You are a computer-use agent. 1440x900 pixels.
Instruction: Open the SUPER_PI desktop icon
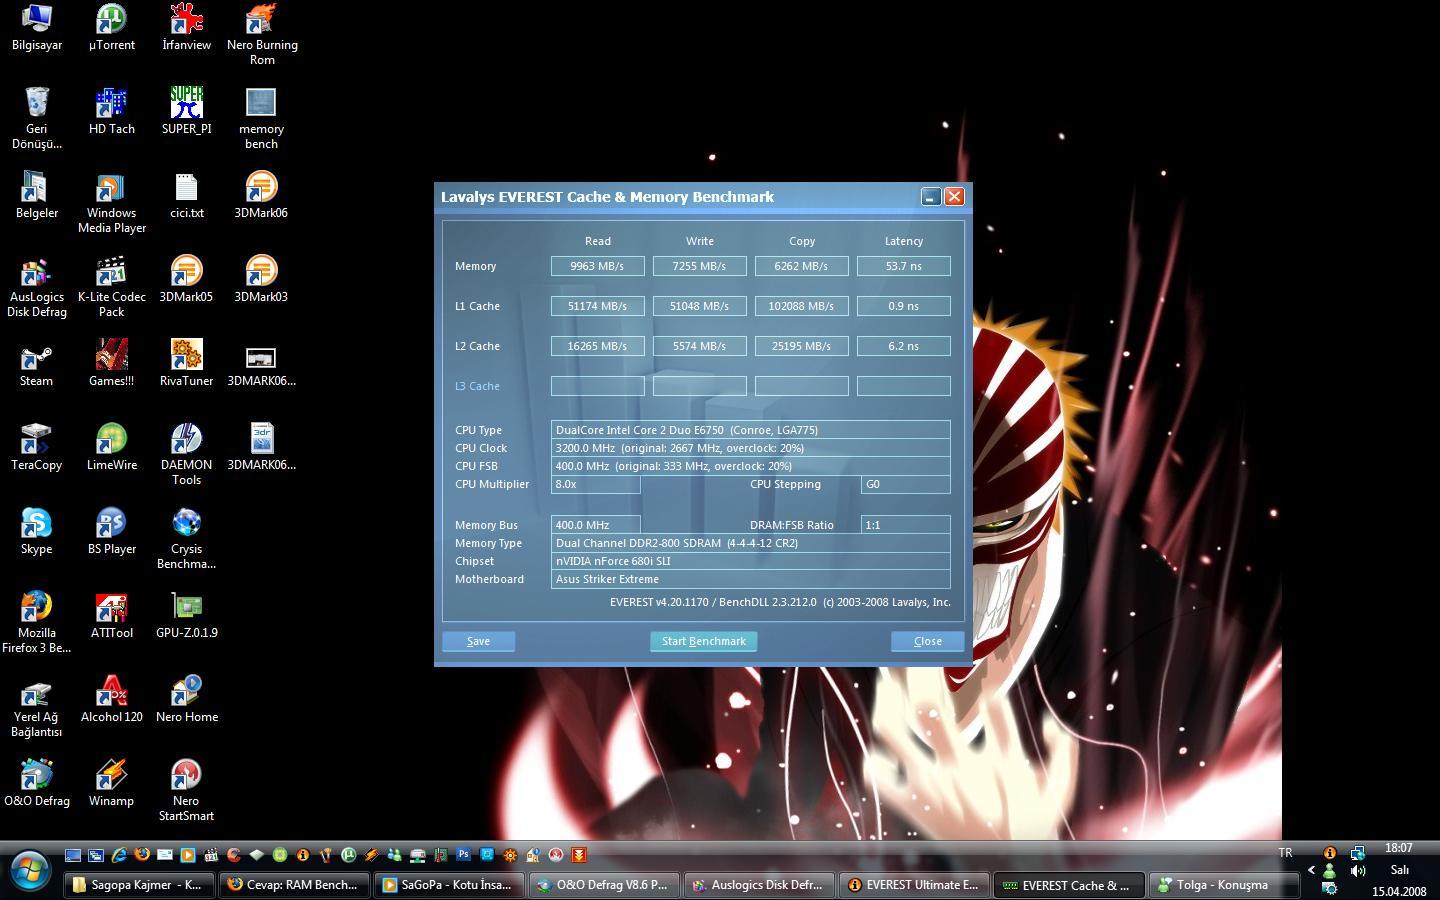(x=186, y=111)
